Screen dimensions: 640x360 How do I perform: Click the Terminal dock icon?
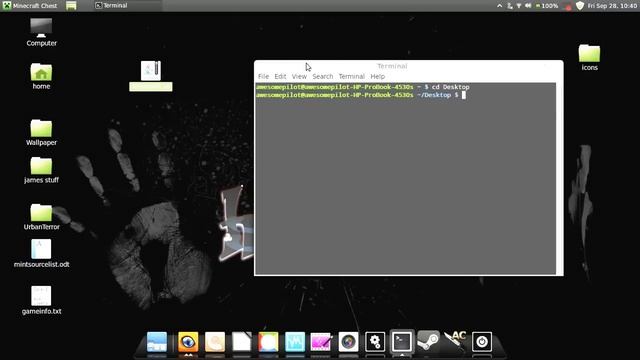(x=402, y=342)
